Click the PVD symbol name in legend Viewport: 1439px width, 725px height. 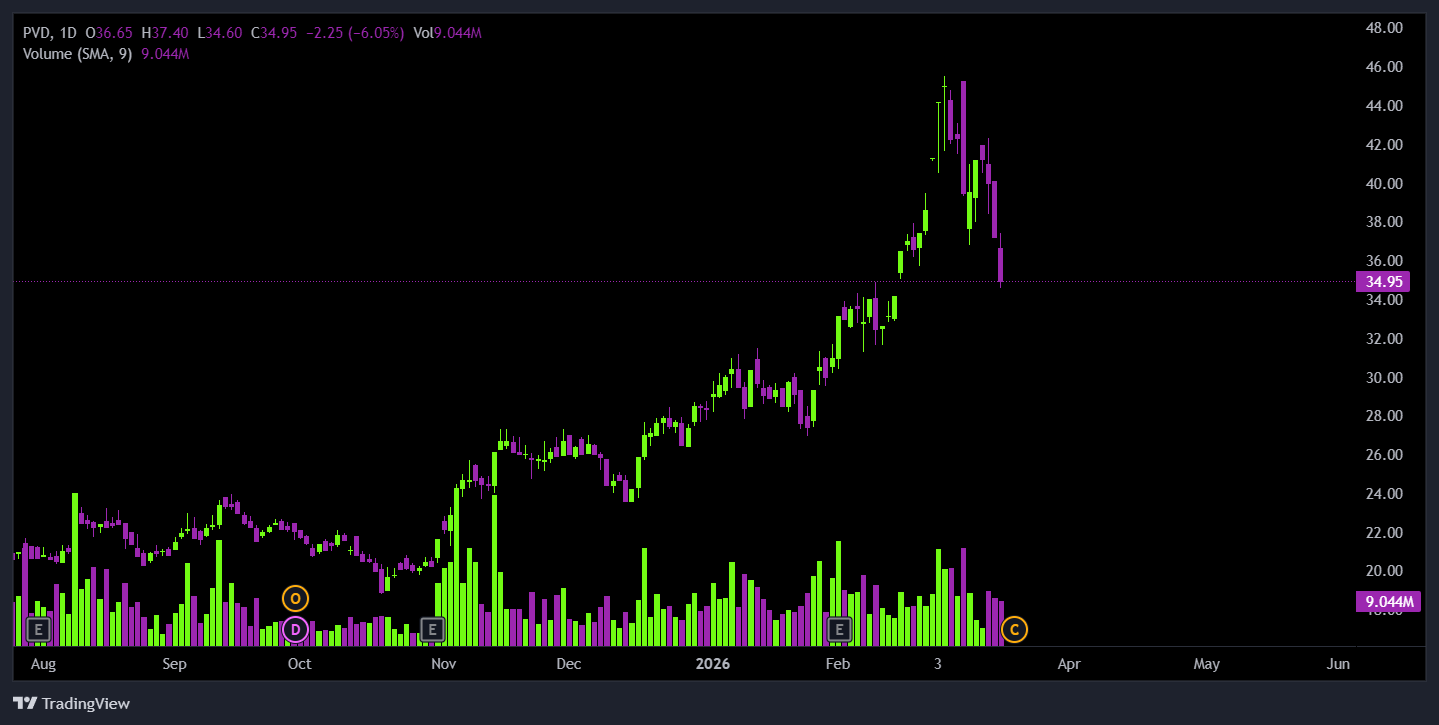click(x=37, y=33)
